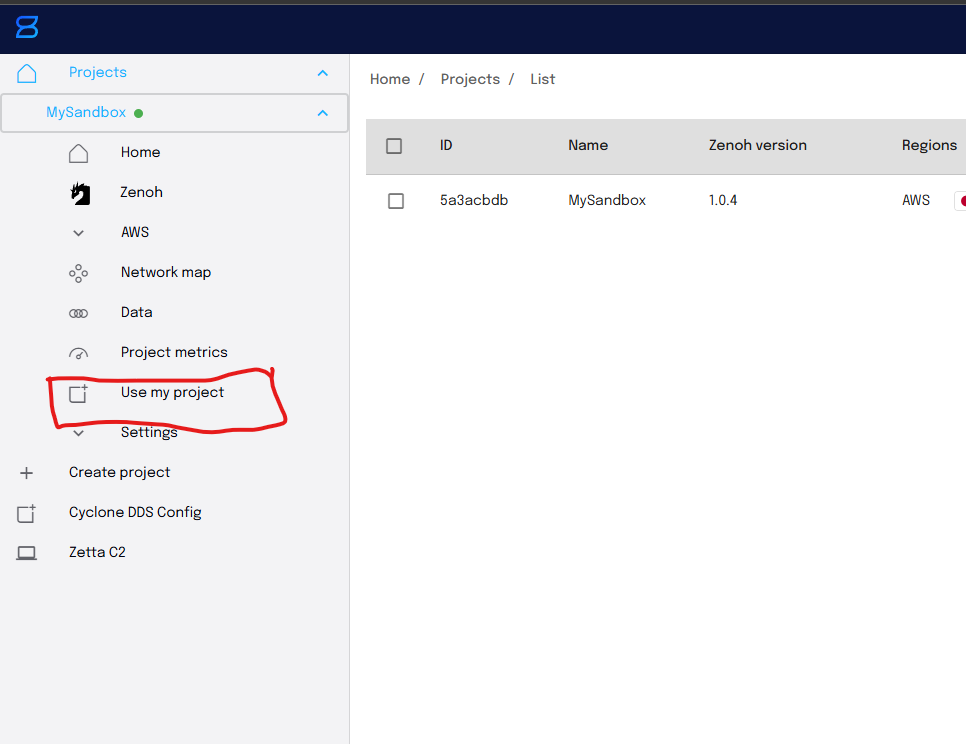Open Zetta C2

coord(97,552)
